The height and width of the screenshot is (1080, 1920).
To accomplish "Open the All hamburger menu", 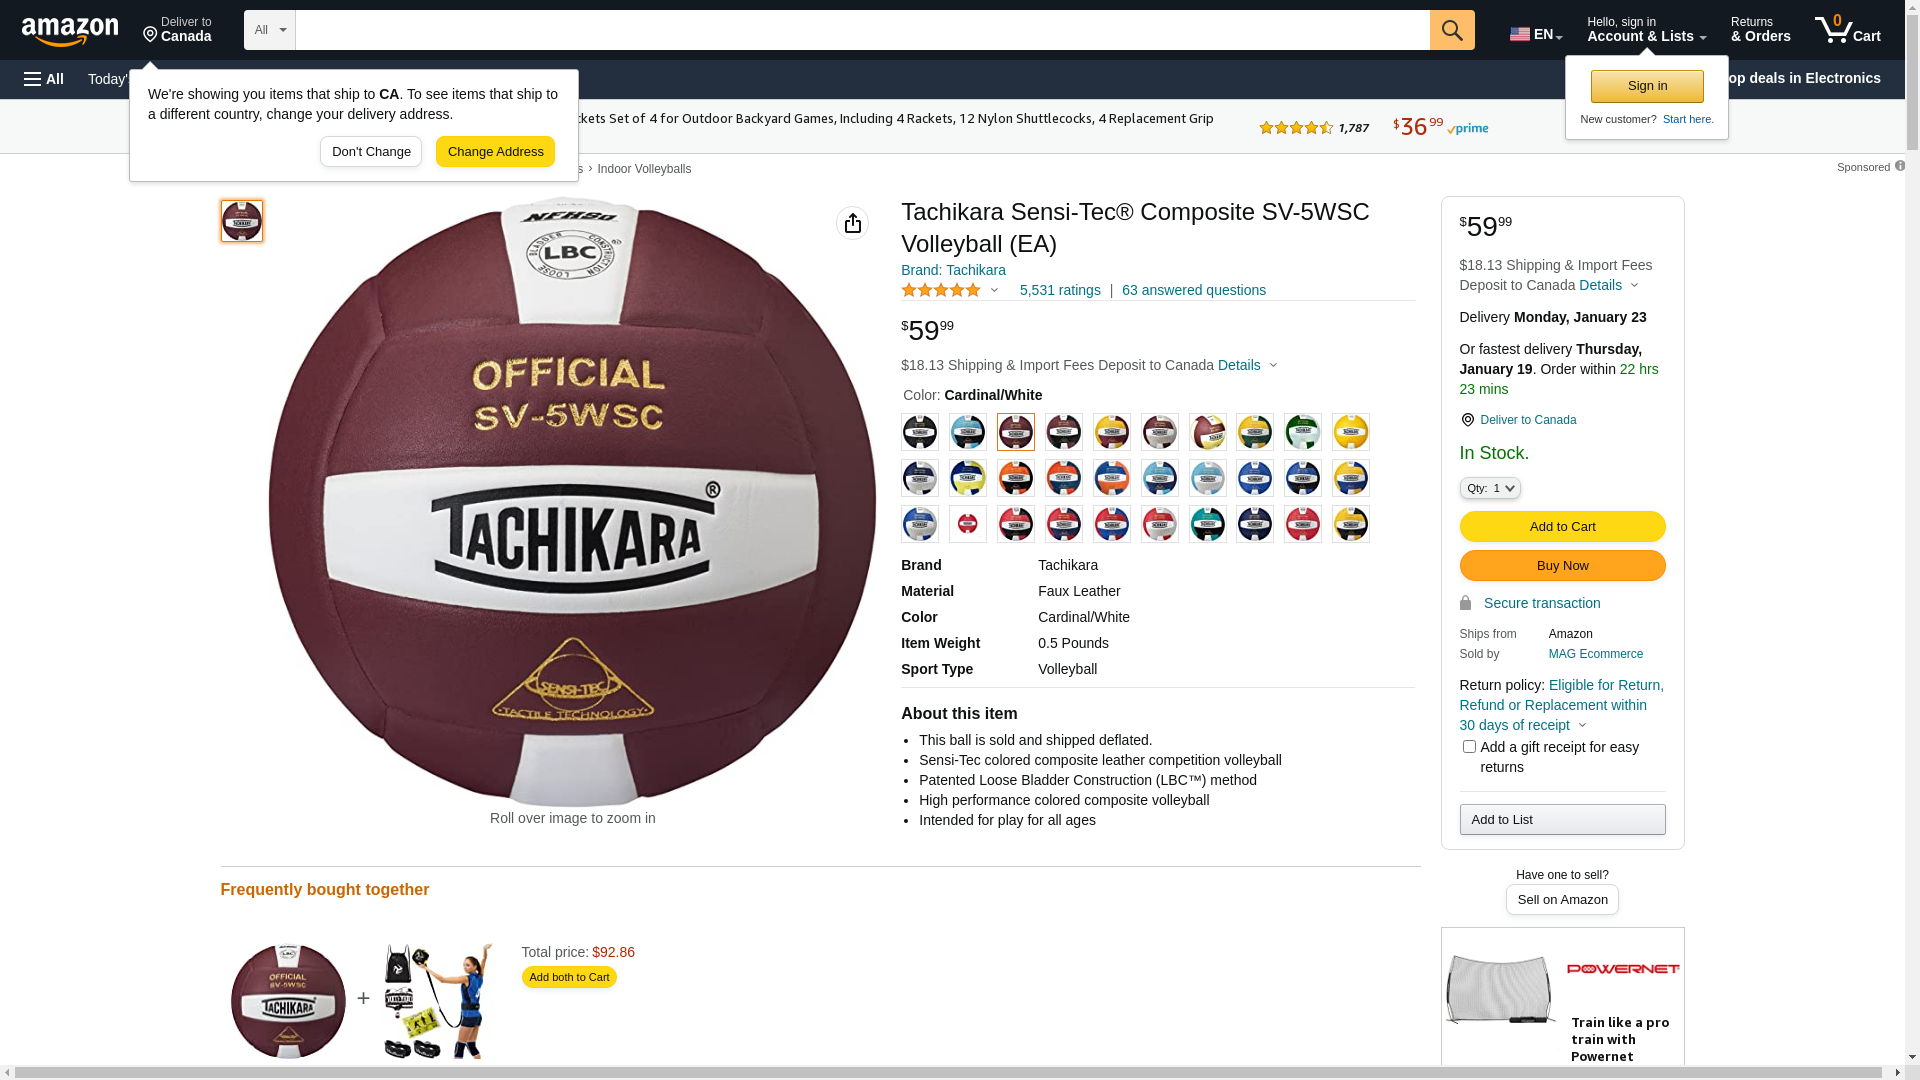I will [44, 79].
